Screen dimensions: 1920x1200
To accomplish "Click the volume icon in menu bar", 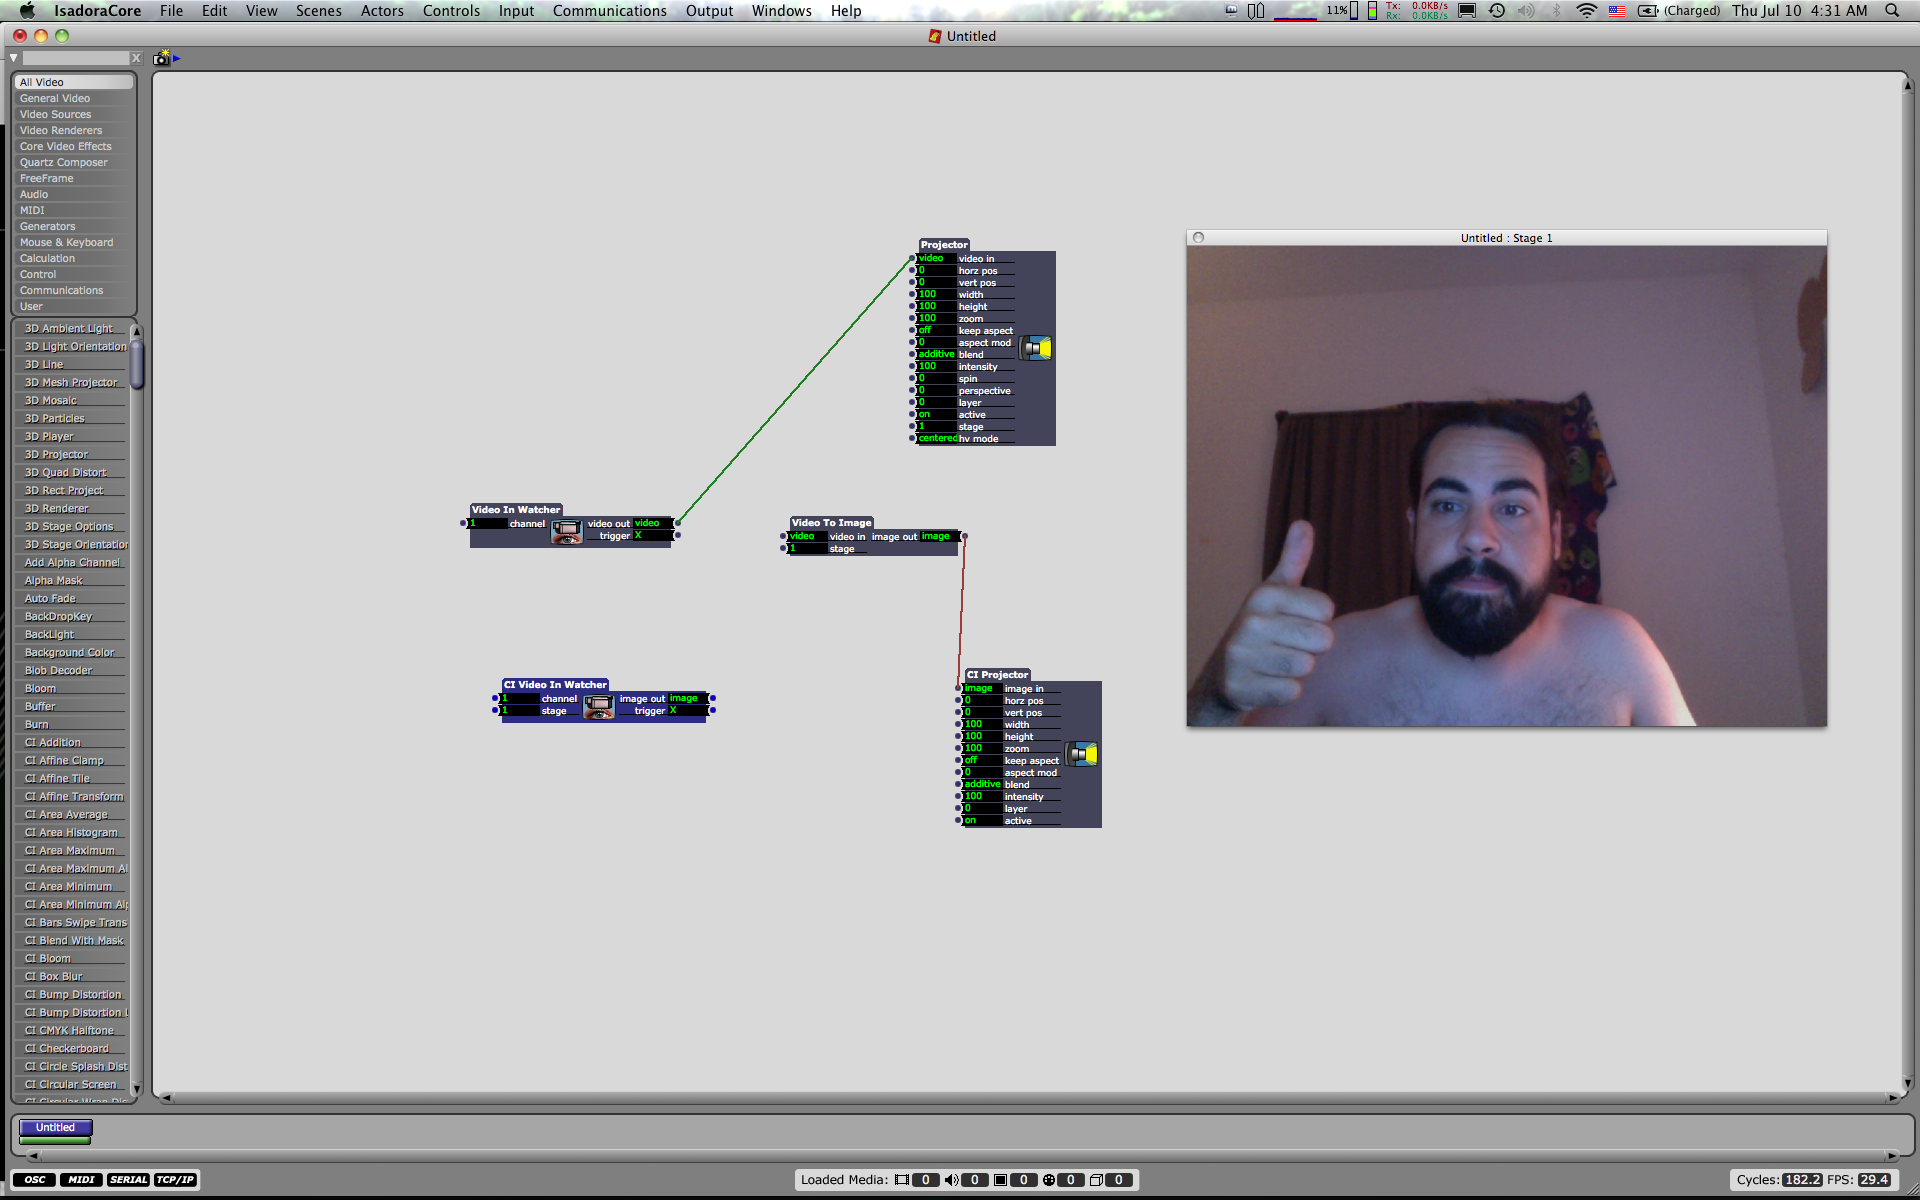I will click(1526, 11).
